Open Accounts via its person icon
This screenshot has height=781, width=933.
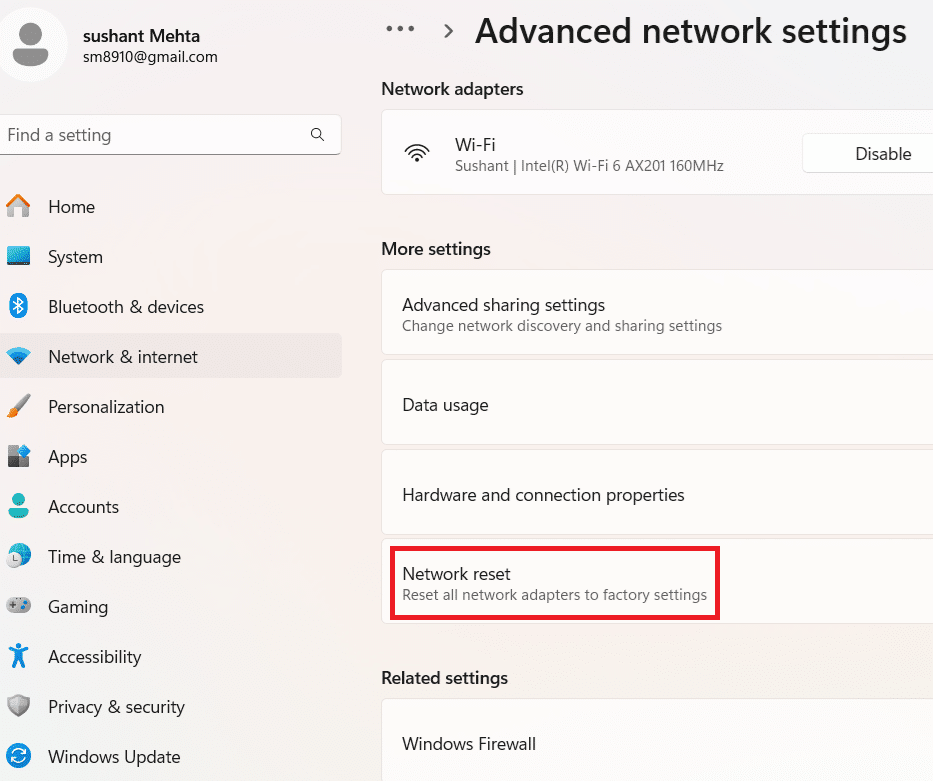pyautogui.click(x=18, y=507)
